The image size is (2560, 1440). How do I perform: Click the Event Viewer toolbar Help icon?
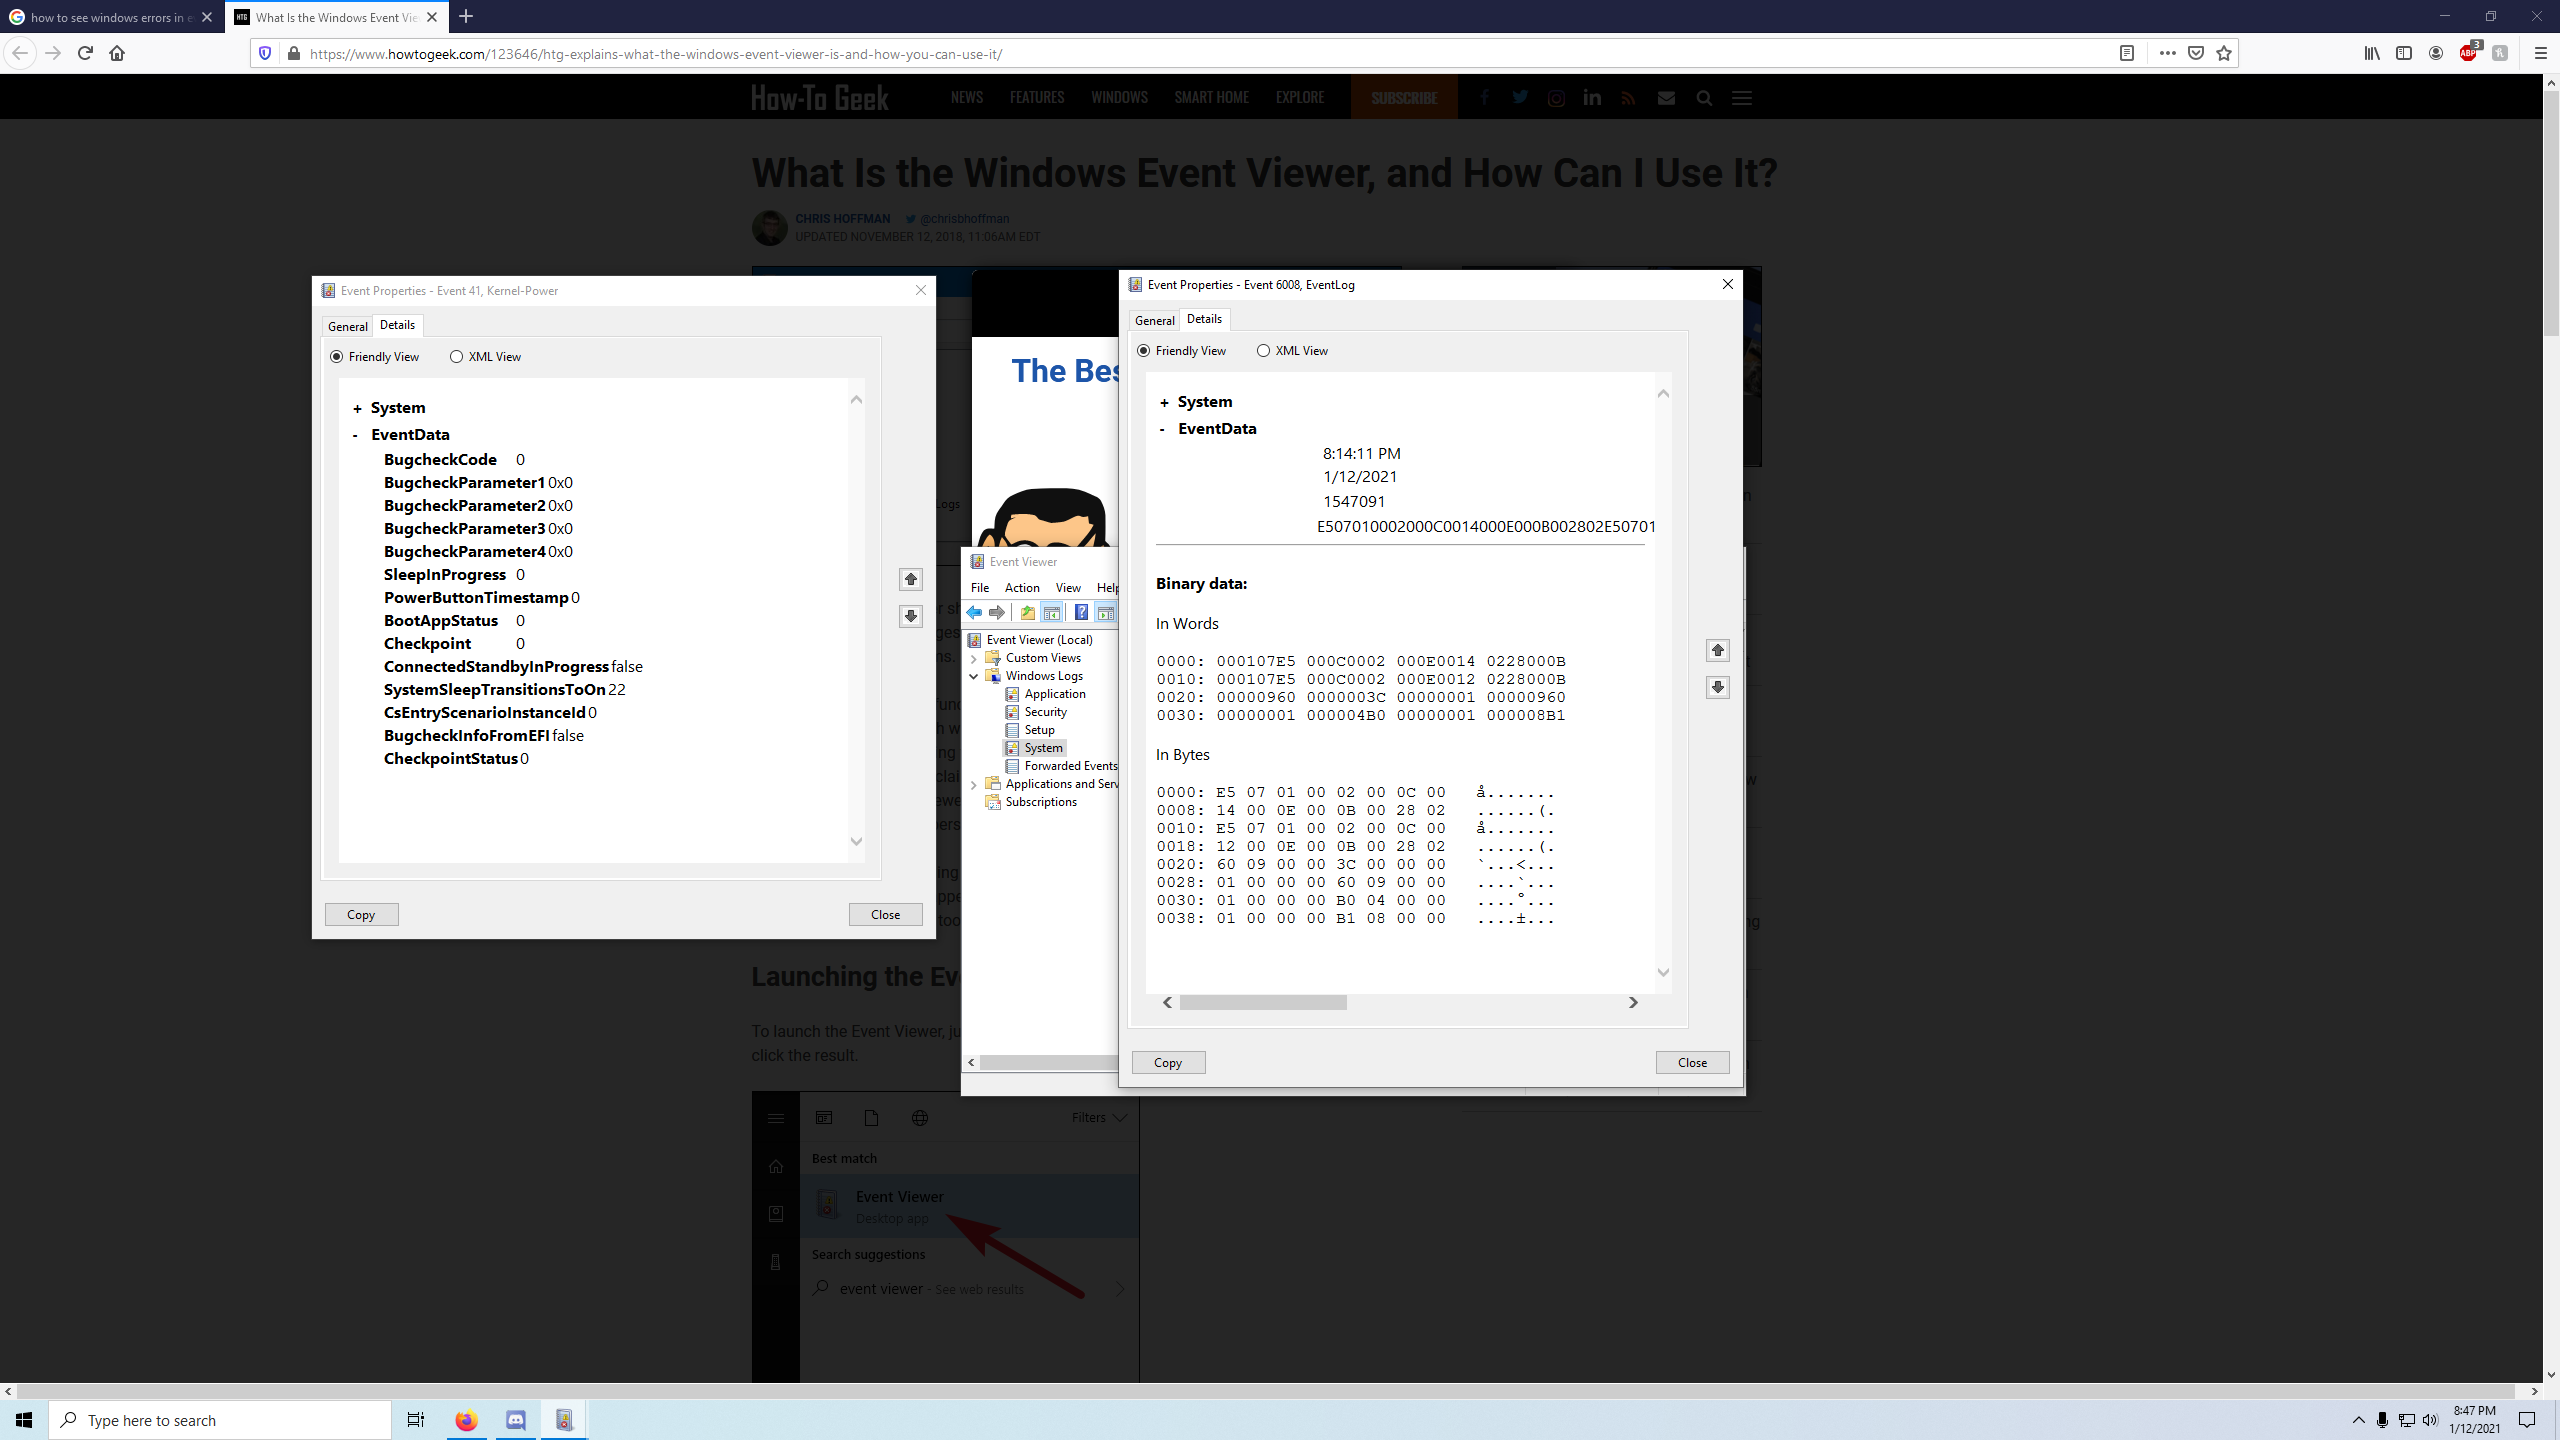tap(1081, 613)
